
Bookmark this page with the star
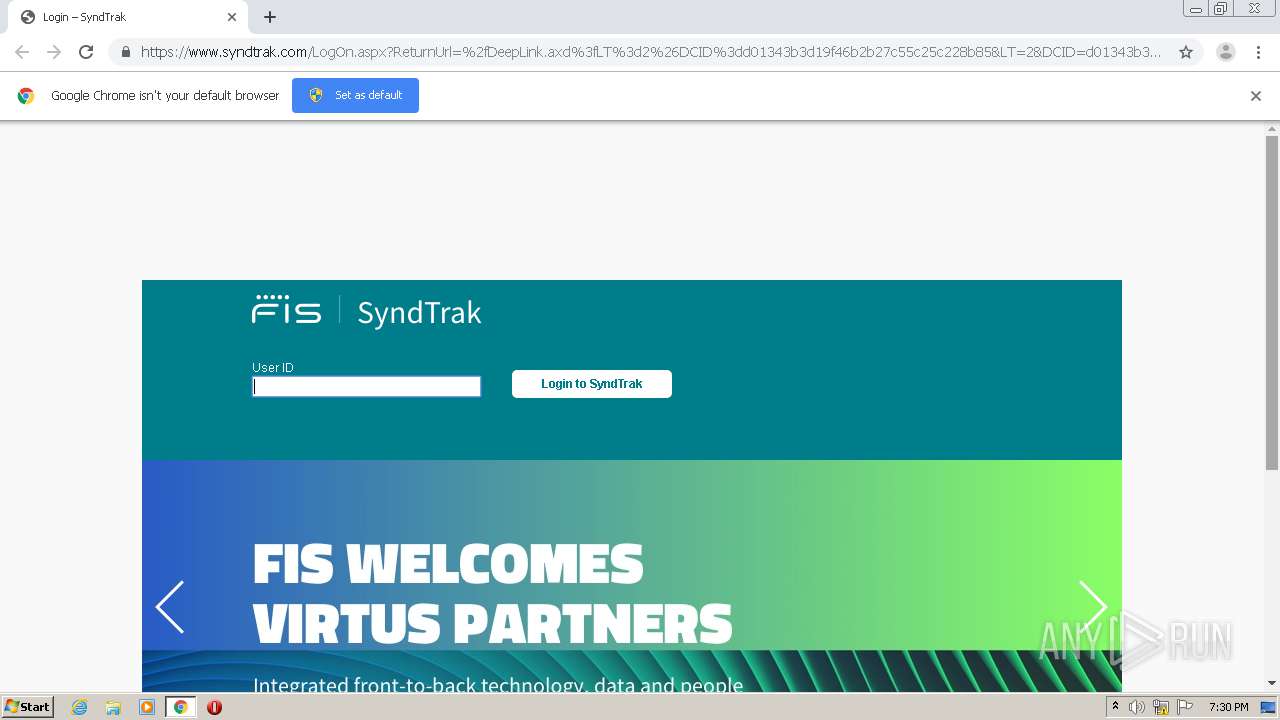tap(1186, 52)
